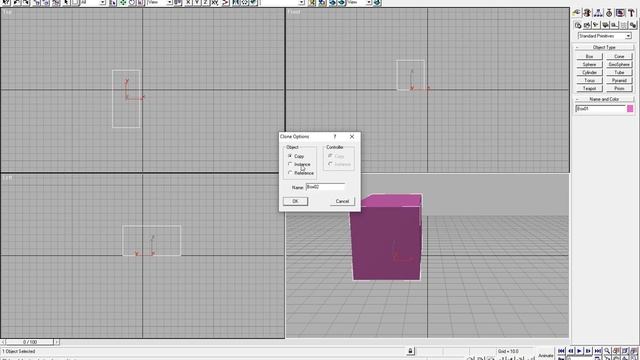Open the Display panel tab

[620, 13]
